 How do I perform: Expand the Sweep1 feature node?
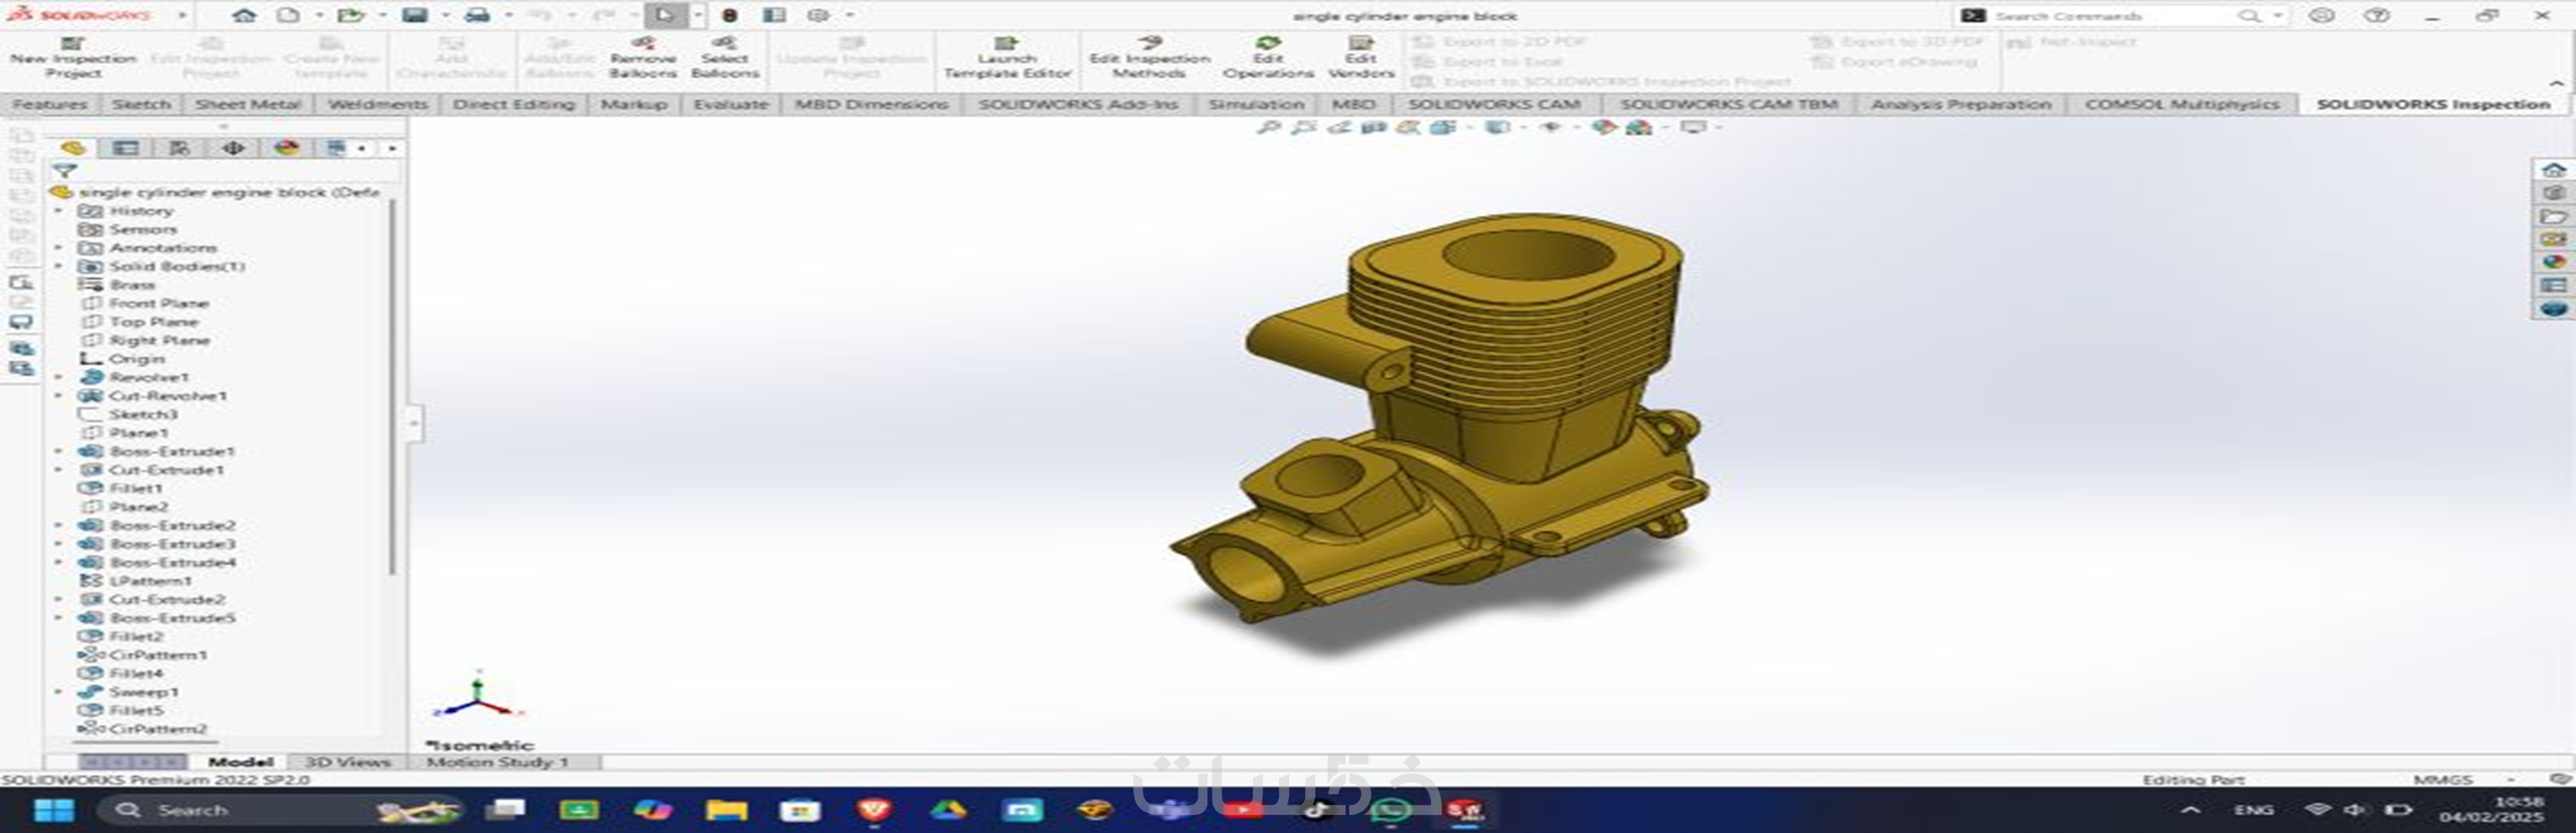58,692
